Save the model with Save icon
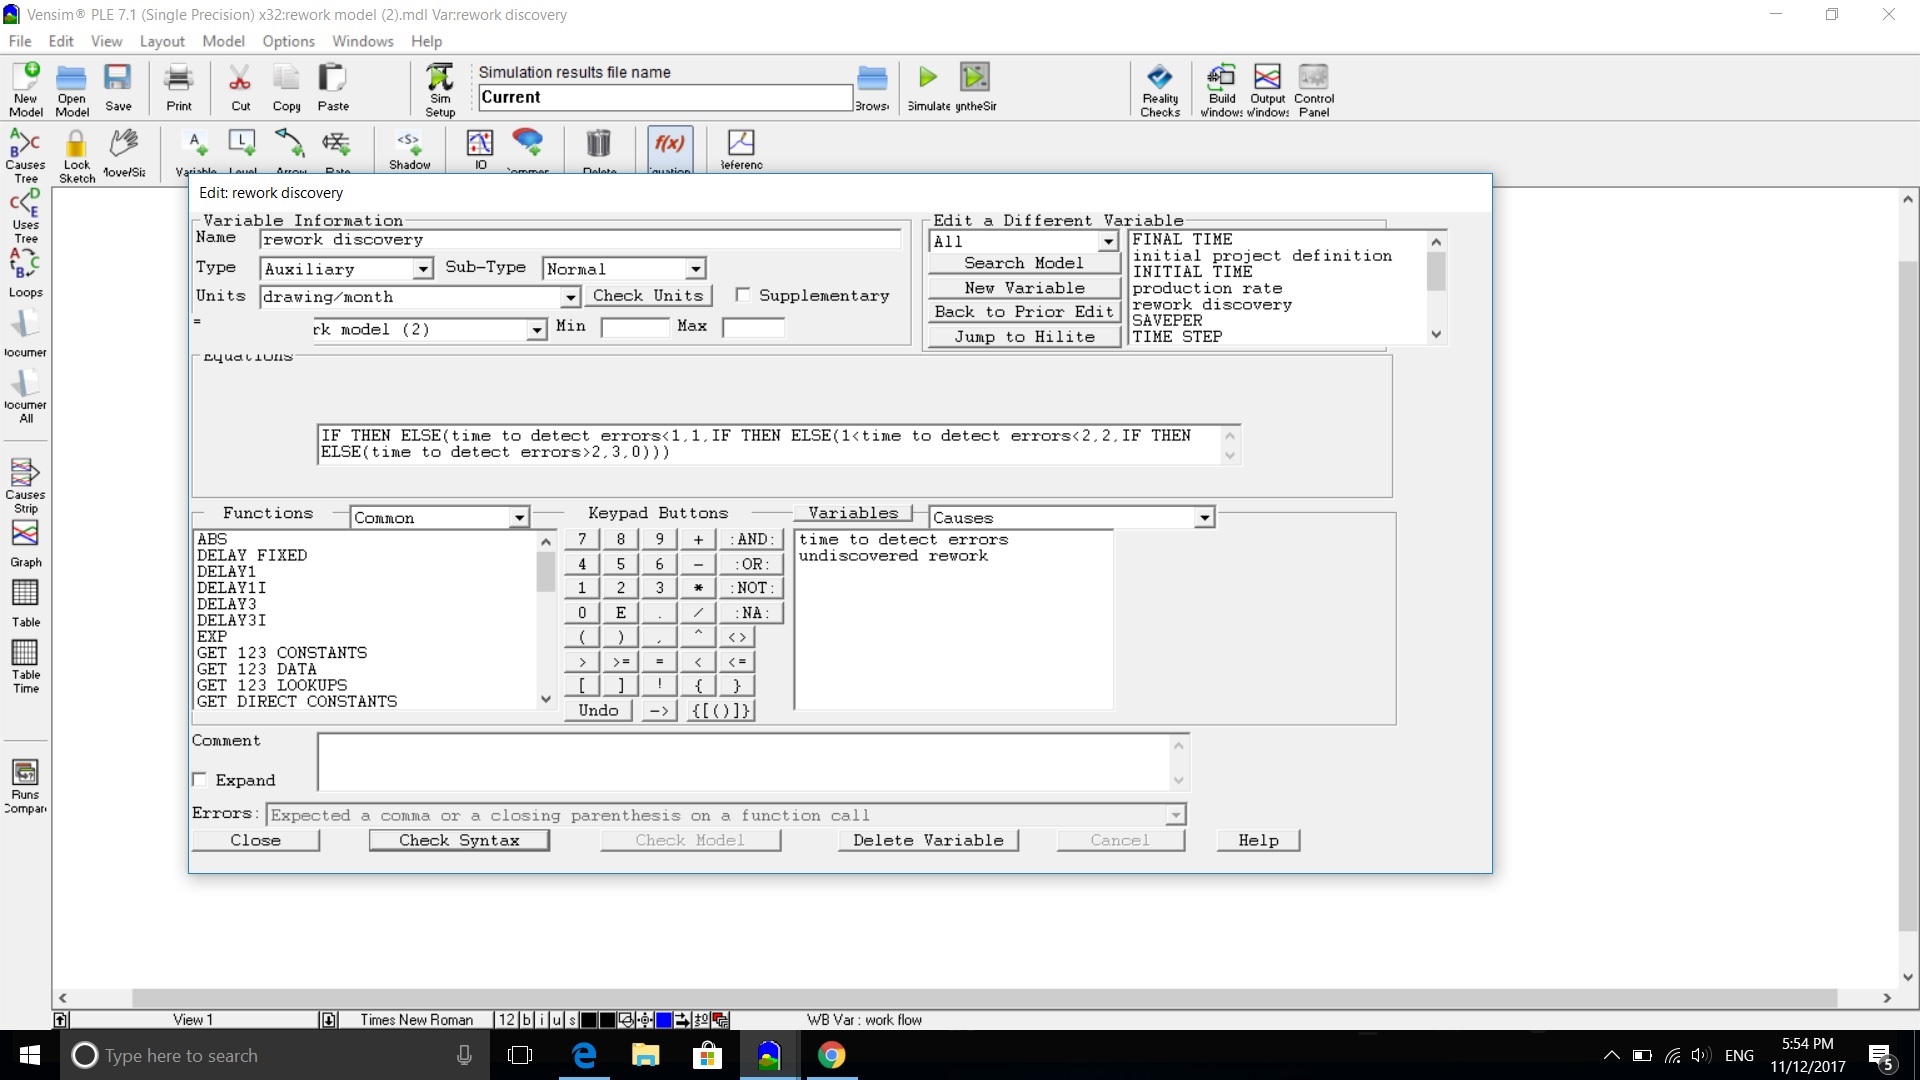This screenshot has width=1920, height=1080. pos(118,88)
